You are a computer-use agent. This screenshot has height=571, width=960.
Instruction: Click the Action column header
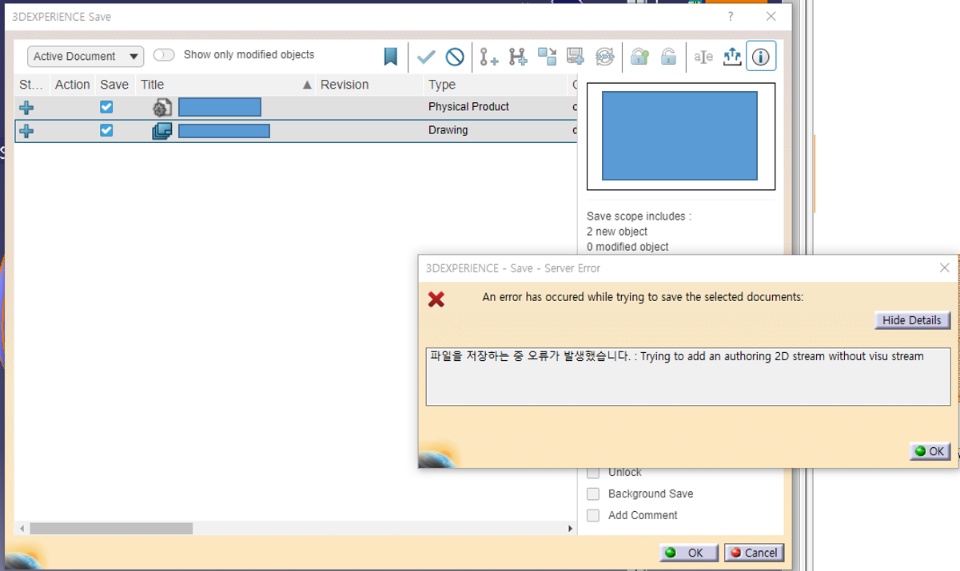point(72,84)
